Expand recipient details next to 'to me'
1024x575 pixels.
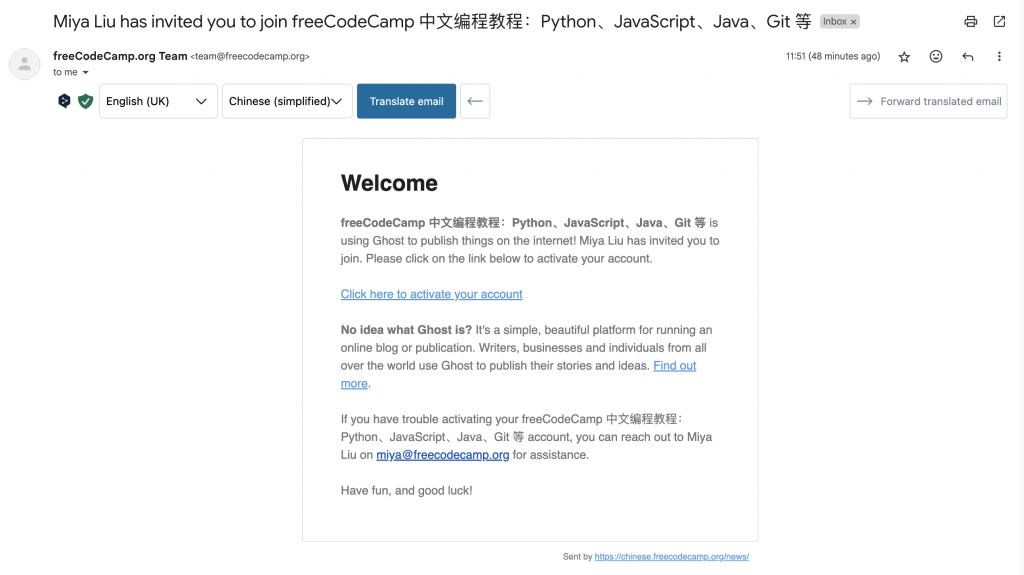pos(86,73)
